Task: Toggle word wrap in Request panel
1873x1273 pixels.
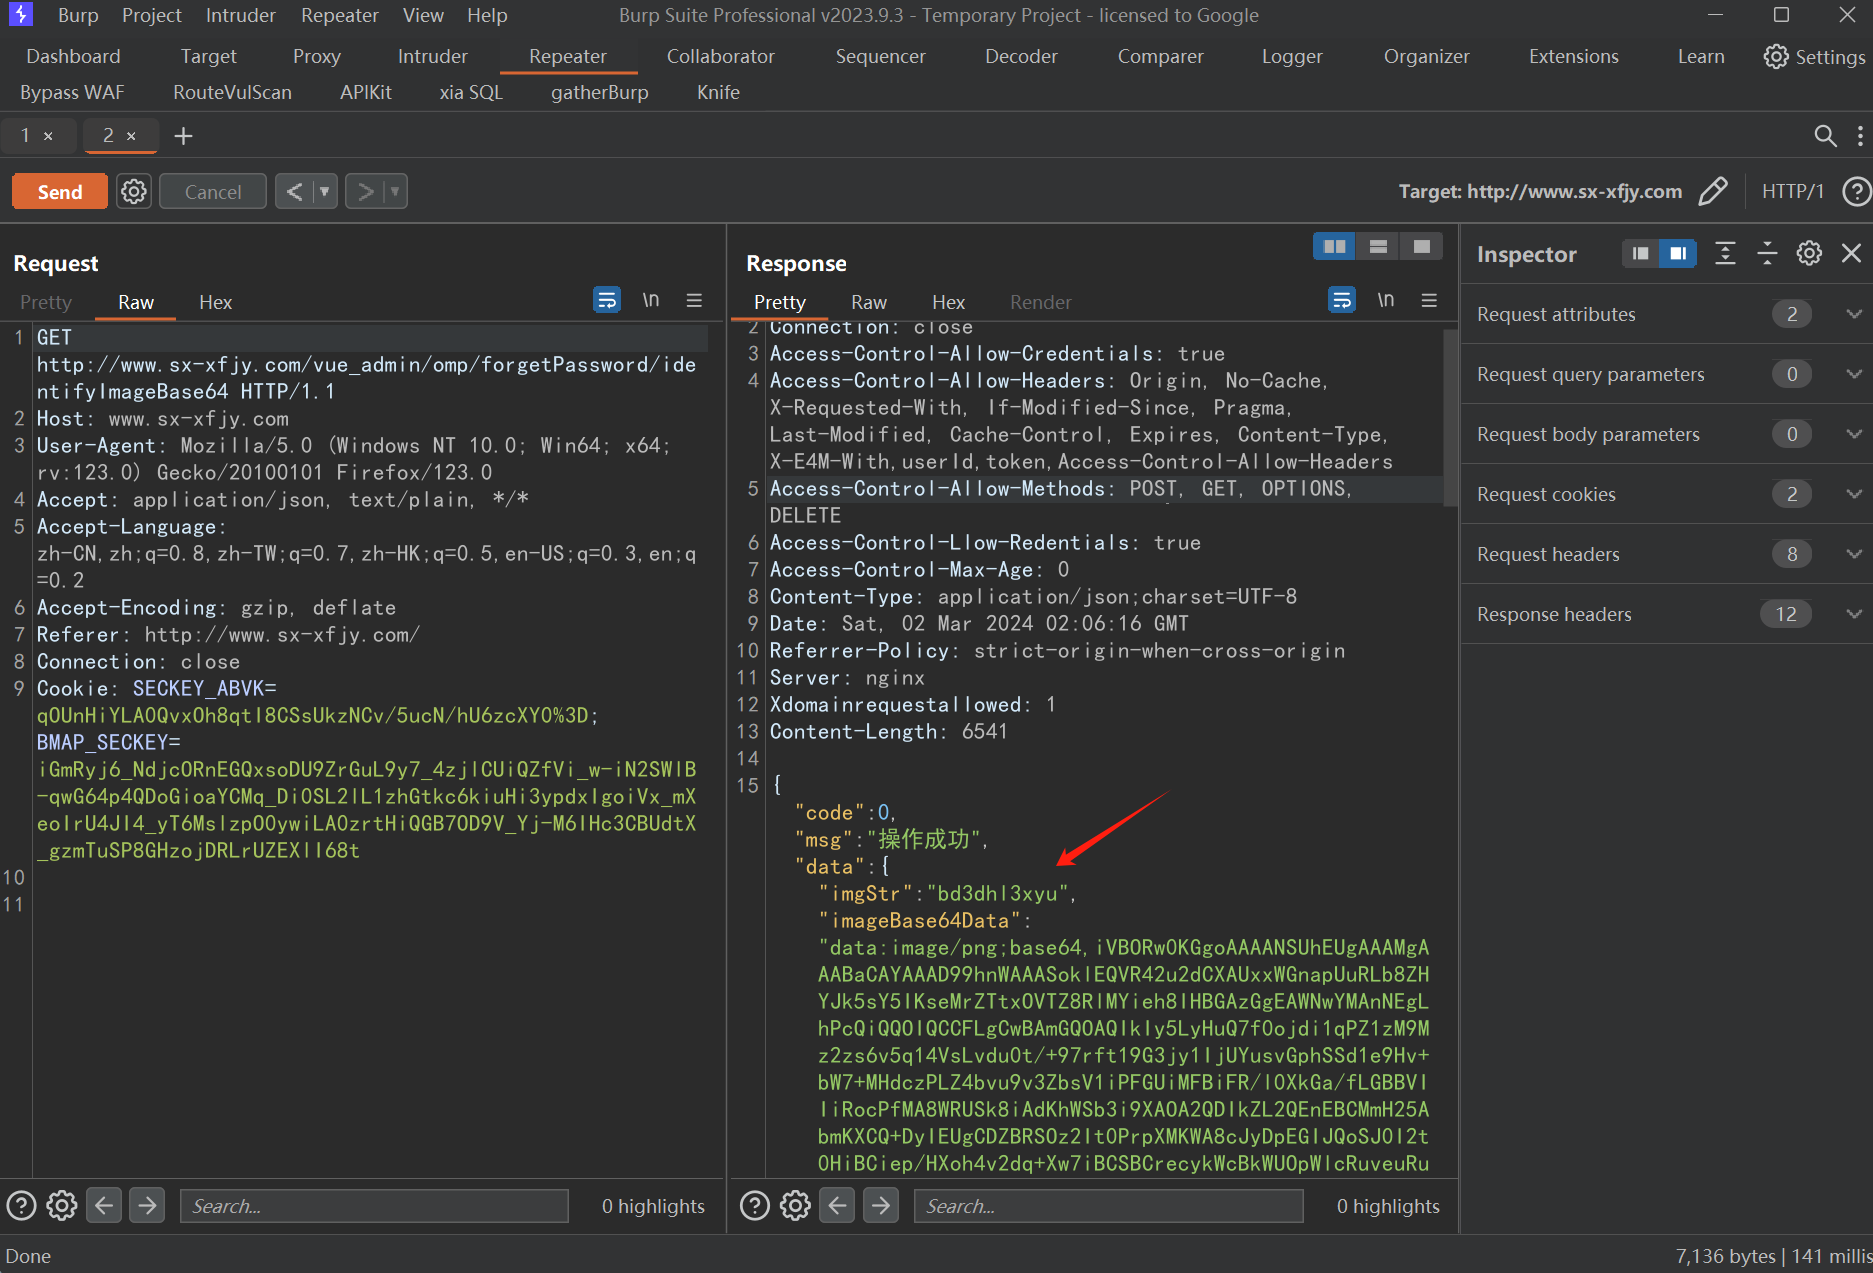Action: coord(607,300)
